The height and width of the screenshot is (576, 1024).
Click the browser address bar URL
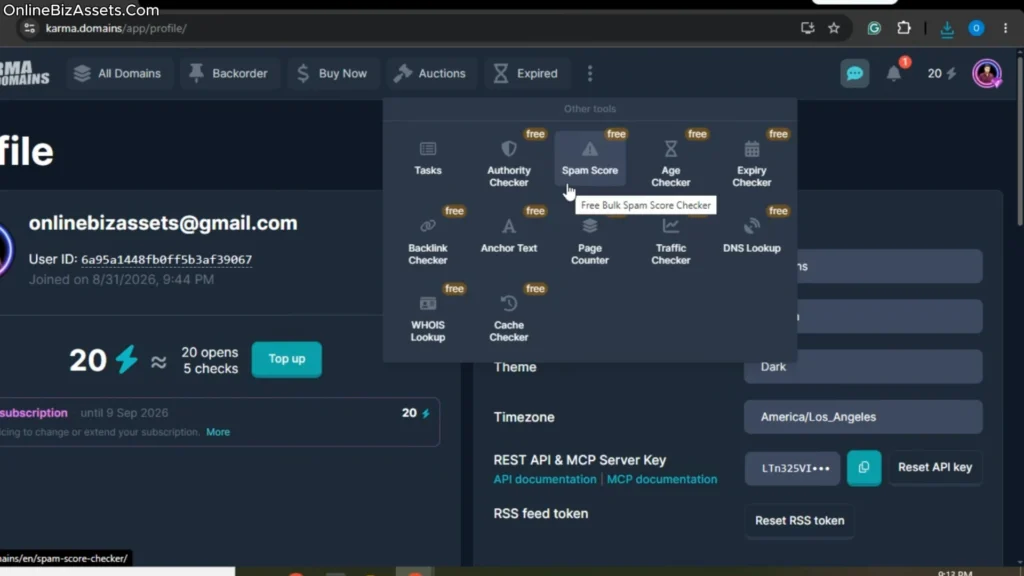[x=116, y=28]
